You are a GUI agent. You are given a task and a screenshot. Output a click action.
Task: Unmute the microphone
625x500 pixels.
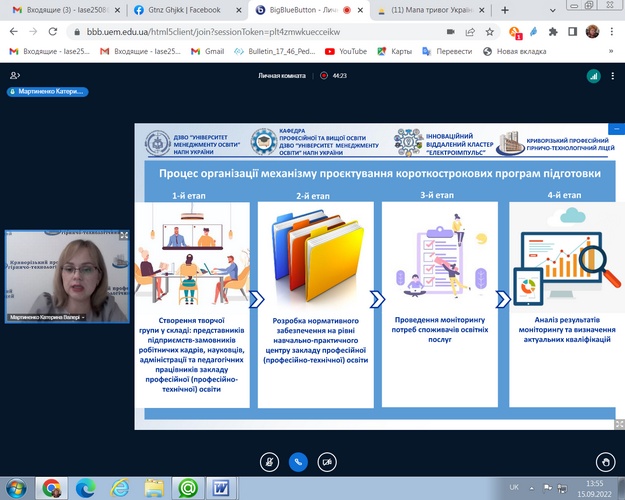(268, 462)
